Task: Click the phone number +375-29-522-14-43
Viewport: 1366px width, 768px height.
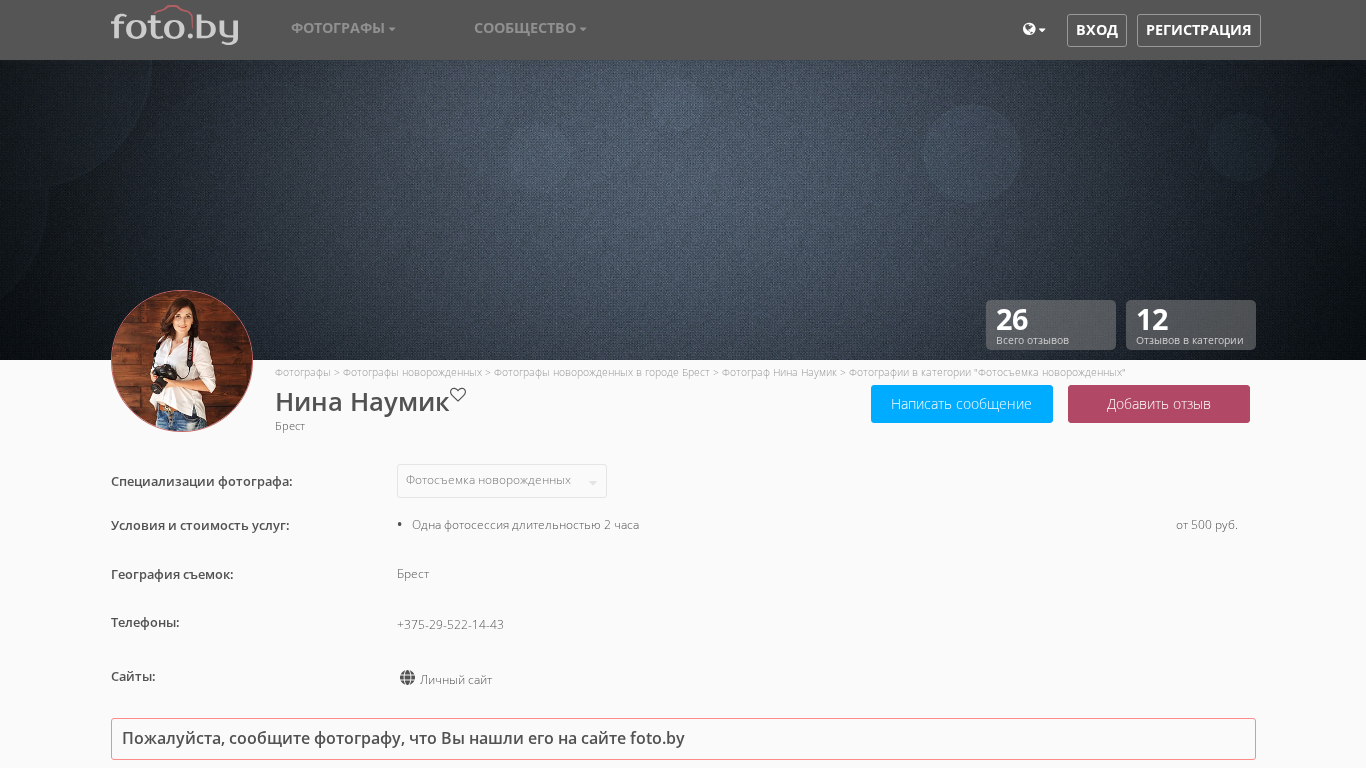Action: tap(450, 625)
